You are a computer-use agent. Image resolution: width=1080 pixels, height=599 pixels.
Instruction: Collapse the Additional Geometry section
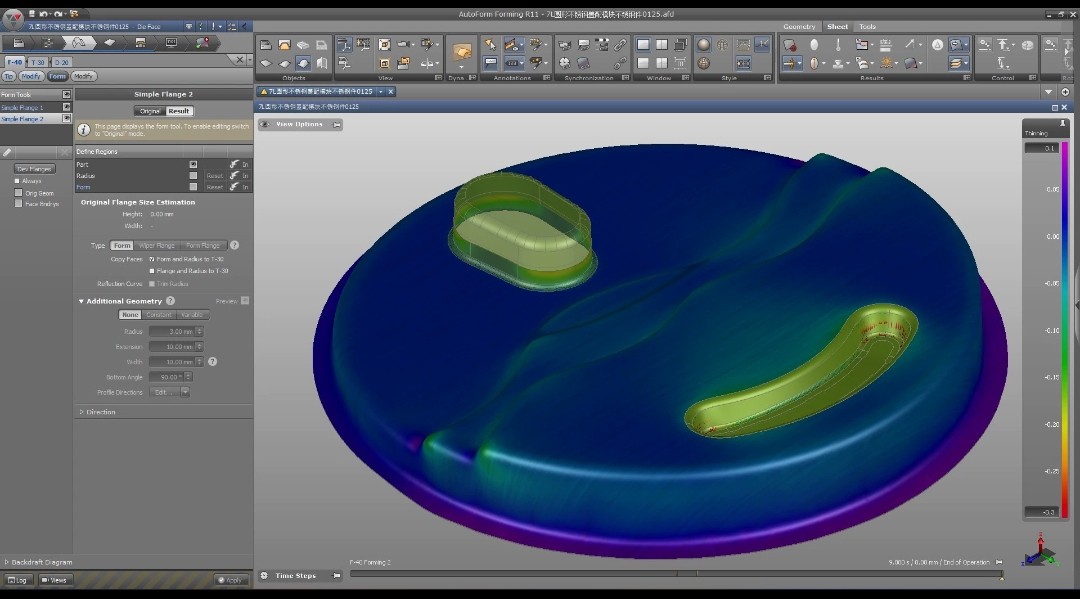pos(81,302)
